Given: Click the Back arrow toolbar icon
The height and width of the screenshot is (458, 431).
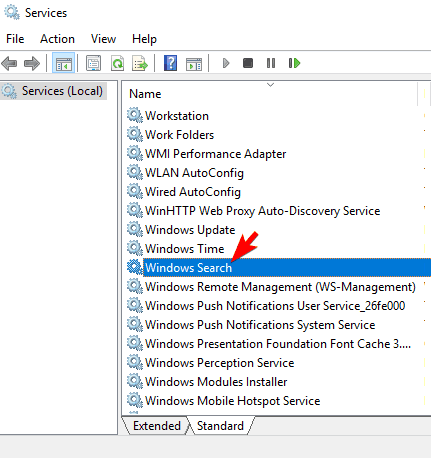Looking at the screenshot, I should (9, 63).
